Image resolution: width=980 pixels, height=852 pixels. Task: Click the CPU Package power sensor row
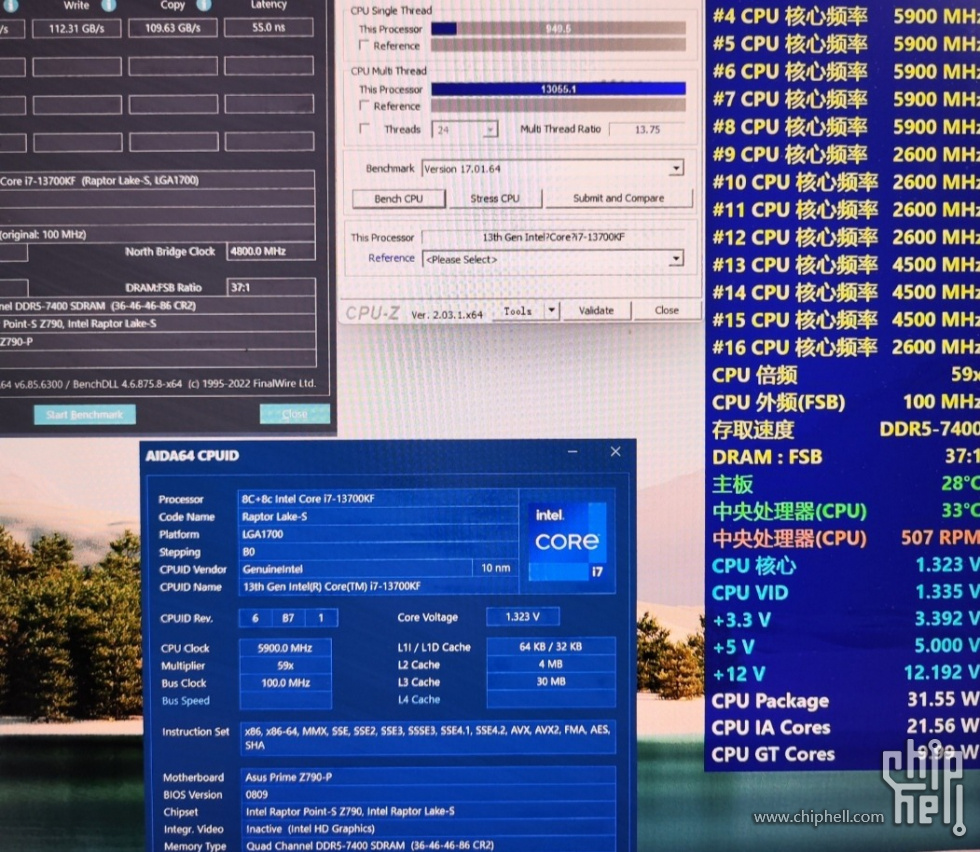point(846,700)
